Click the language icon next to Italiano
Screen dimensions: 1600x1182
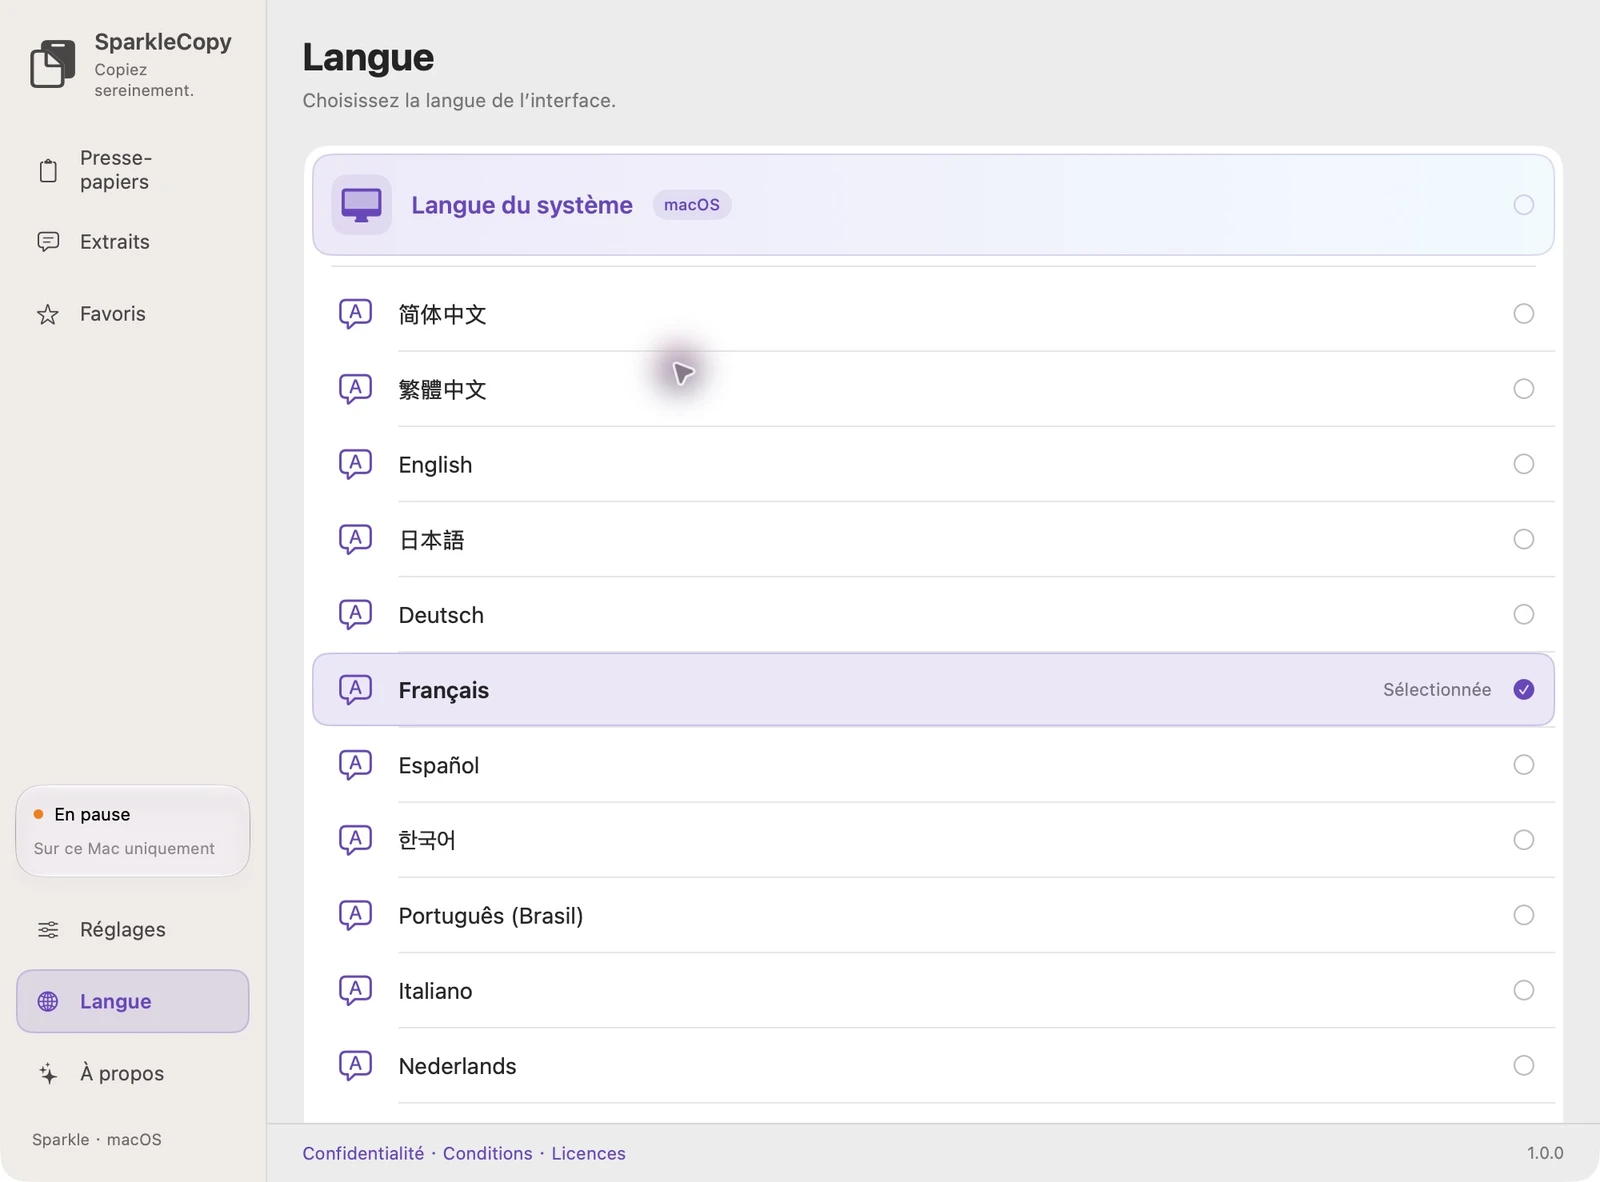pyautogui.click(x=355, y=990)
